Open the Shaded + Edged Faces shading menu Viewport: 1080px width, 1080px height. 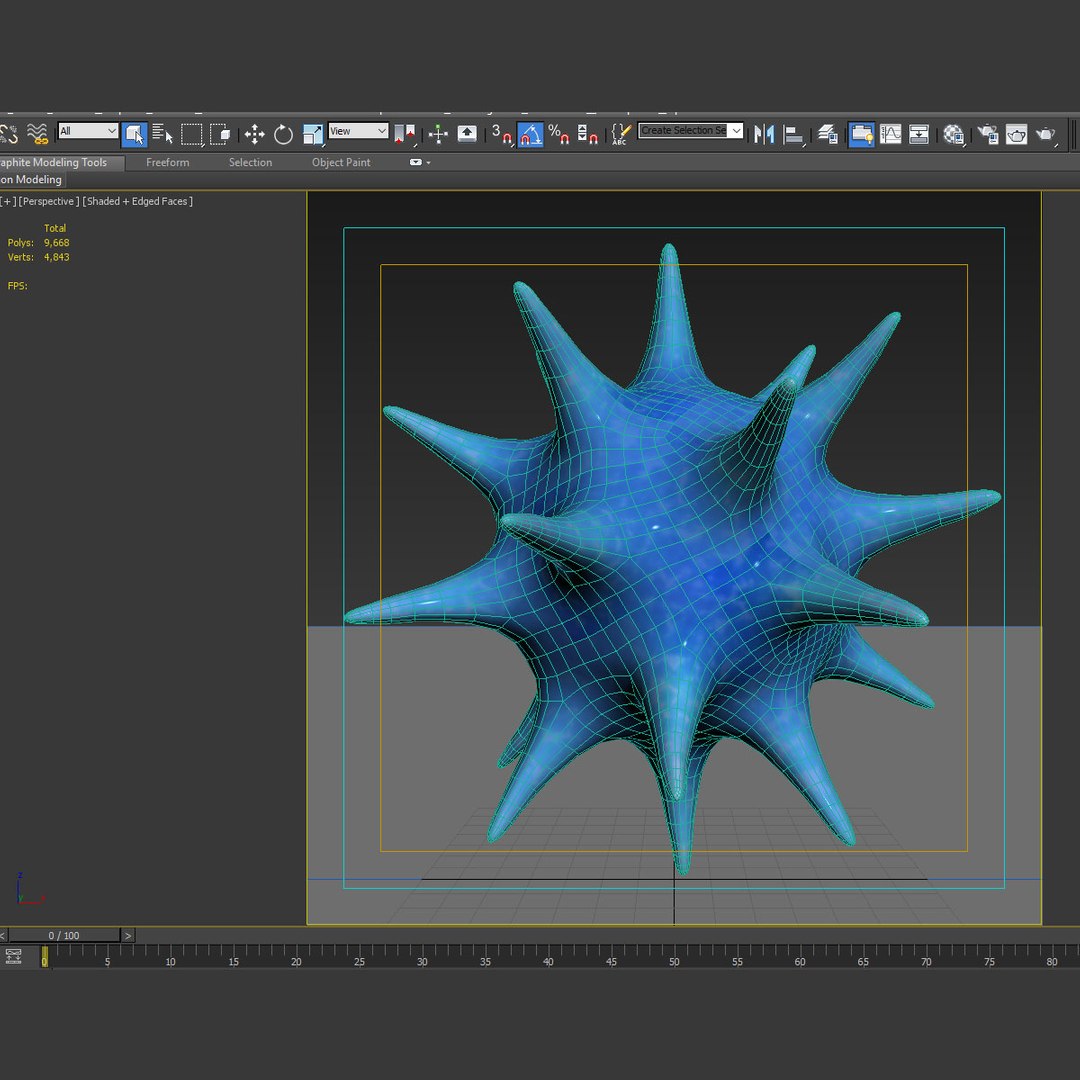click(138, 201)
